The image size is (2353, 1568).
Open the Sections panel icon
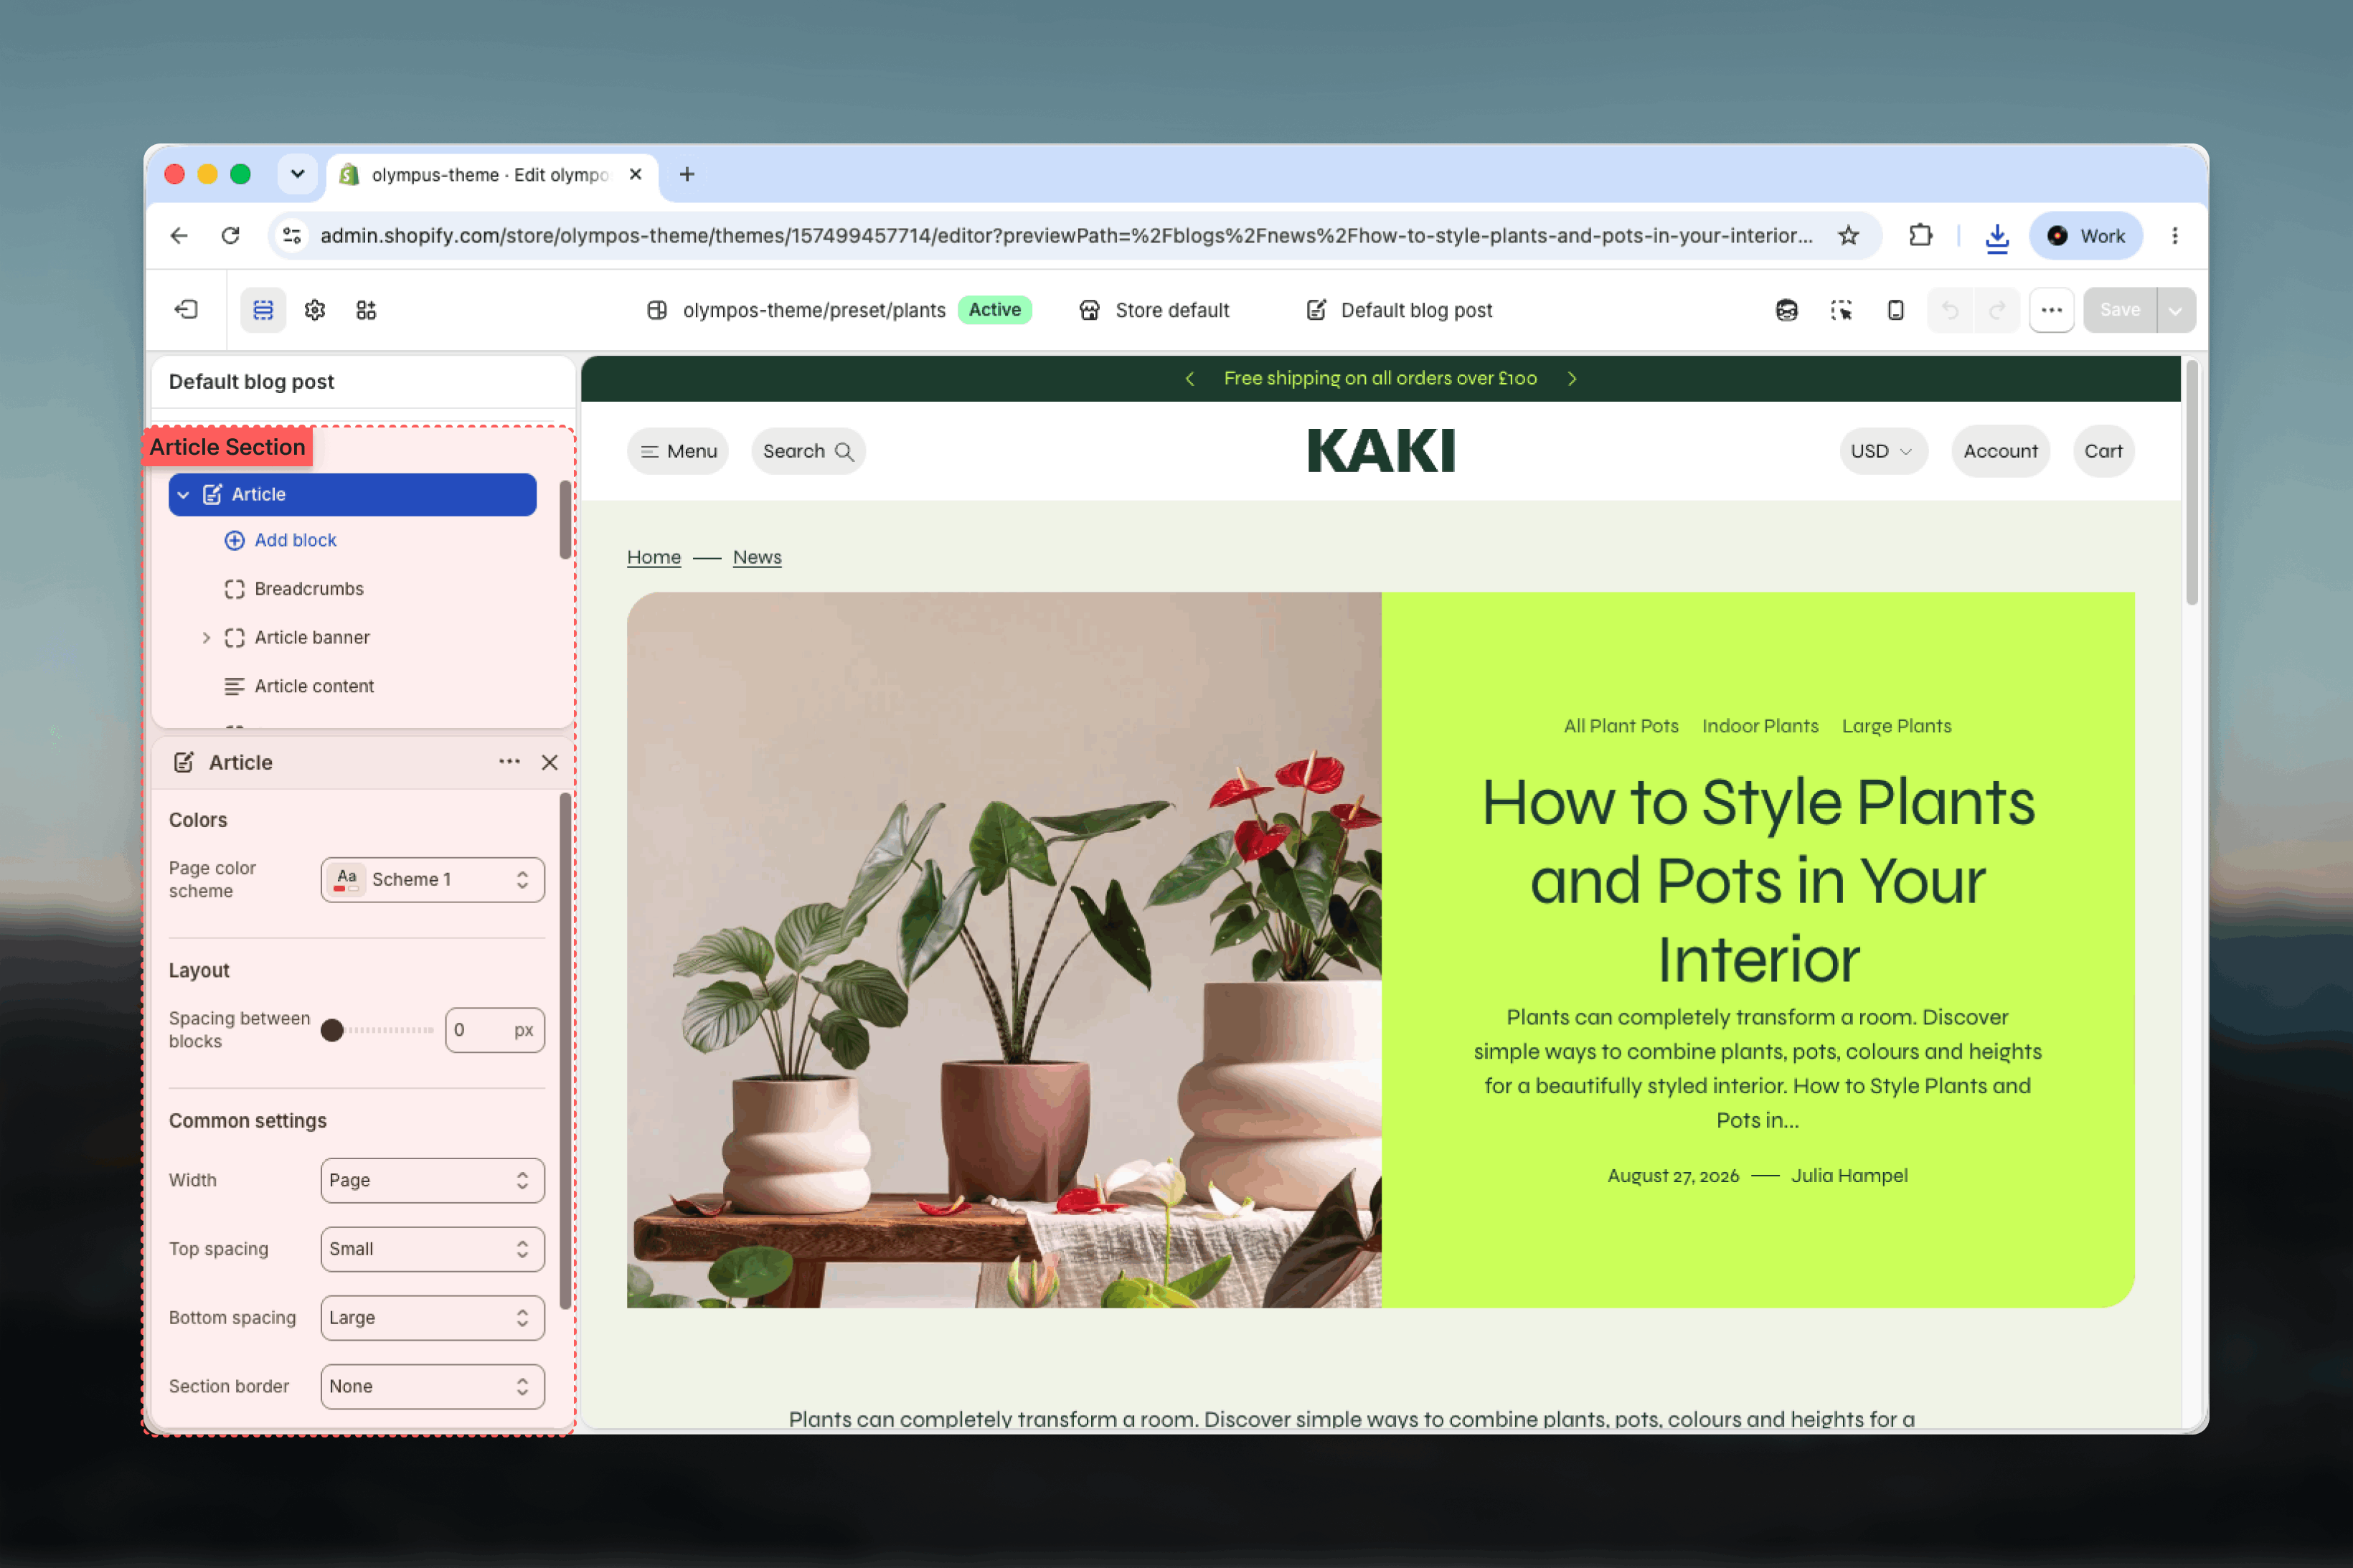tap(263, 310)
